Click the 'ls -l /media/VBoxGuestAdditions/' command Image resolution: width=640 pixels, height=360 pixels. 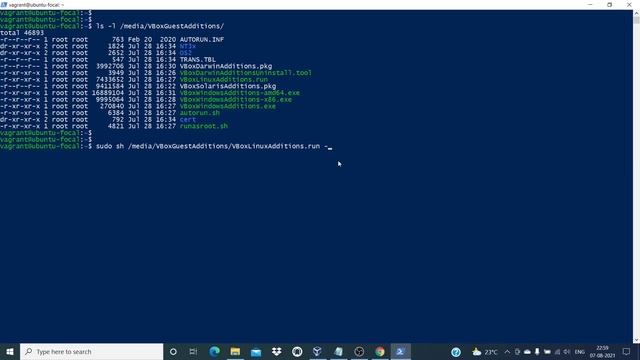coord(160,26)
